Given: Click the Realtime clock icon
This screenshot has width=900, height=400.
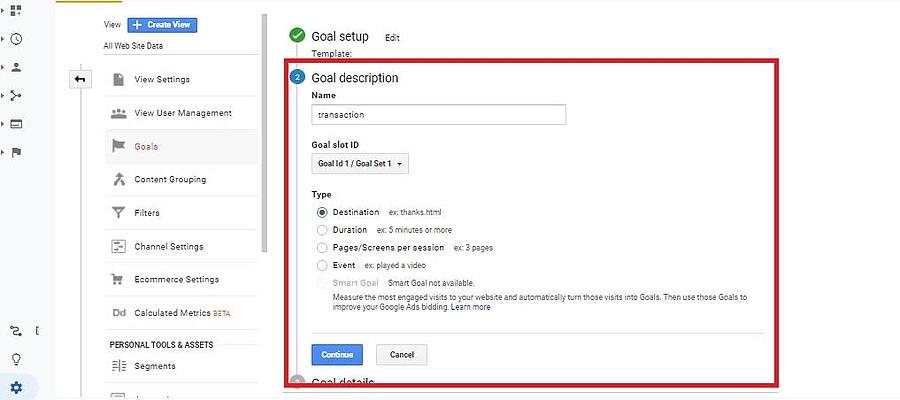Looking at the screenshot, I should pos(16,39).
